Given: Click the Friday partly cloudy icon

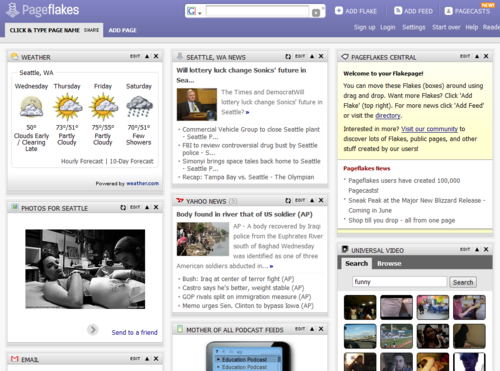Looking at the screenshot, I should tap(103, 107).
